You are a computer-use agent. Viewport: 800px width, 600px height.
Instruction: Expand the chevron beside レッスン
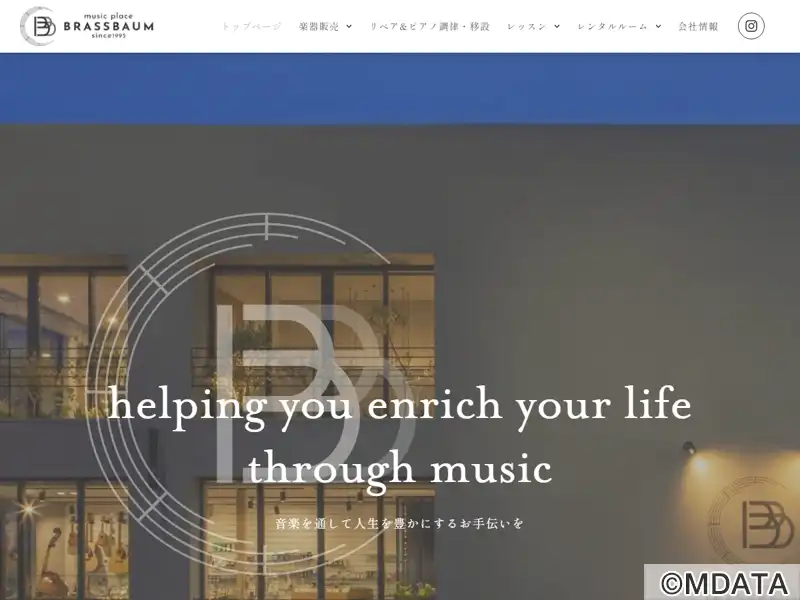click(x=557, y=27)
